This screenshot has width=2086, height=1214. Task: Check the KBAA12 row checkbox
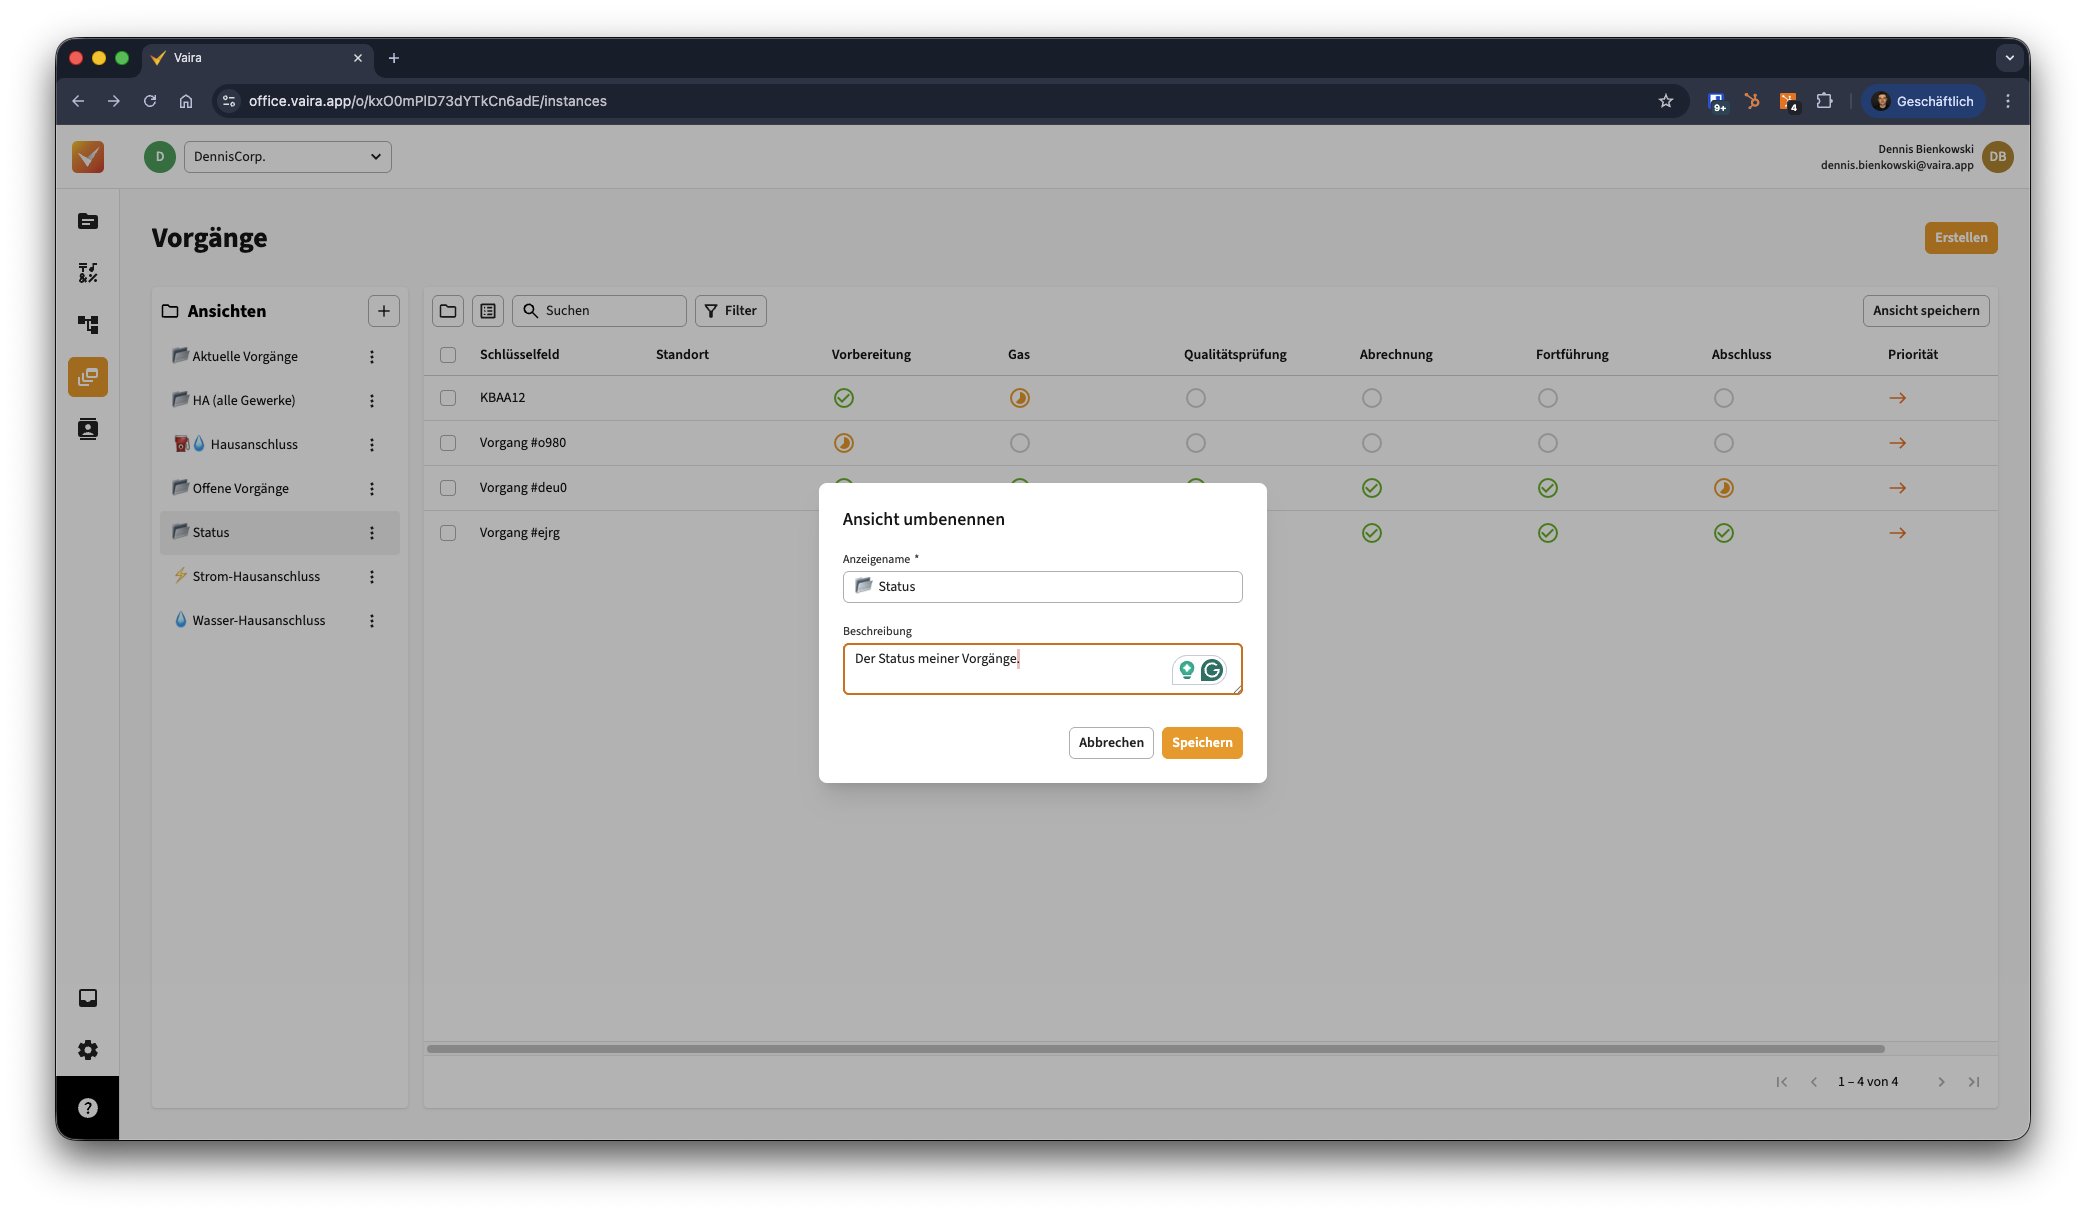pyautogui.click(x=448, y=398)
